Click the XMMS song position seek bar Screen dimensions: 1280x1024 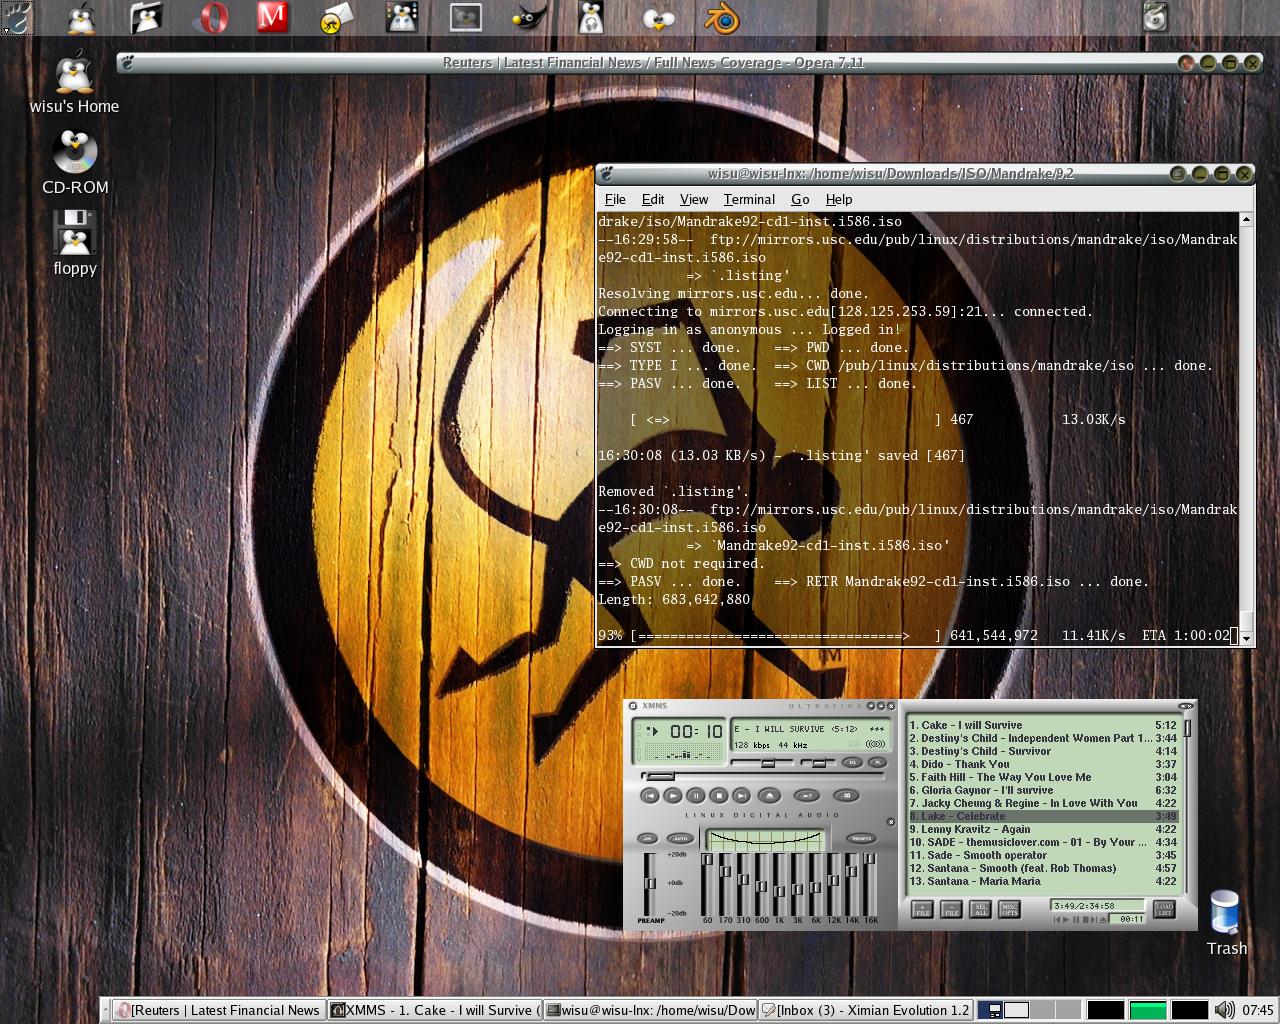(x=762, y=776)
